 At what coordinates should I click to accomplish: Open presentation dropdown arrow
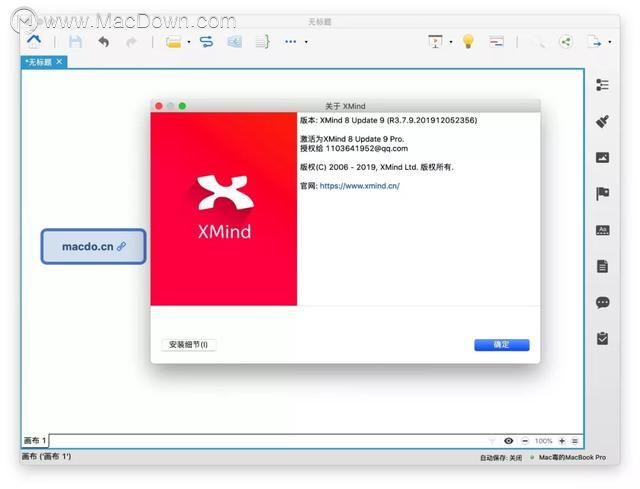pyautogui.click(x=451, y=42)
